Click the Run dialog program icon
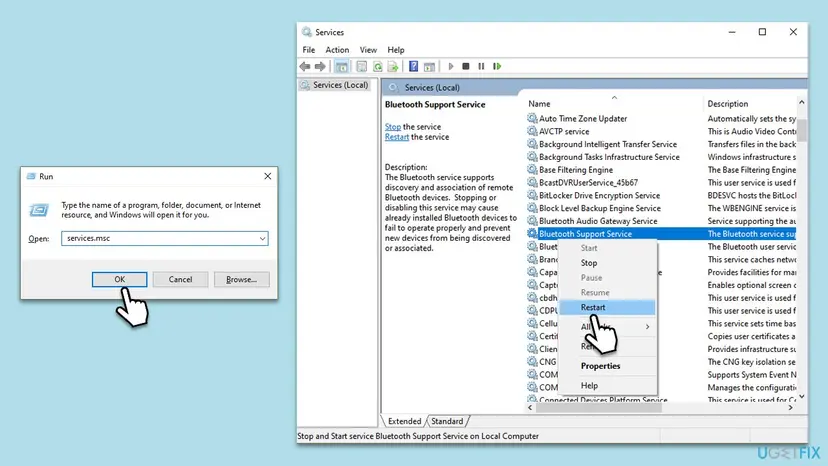Screen dimensions: 828x466 [39, 210]
